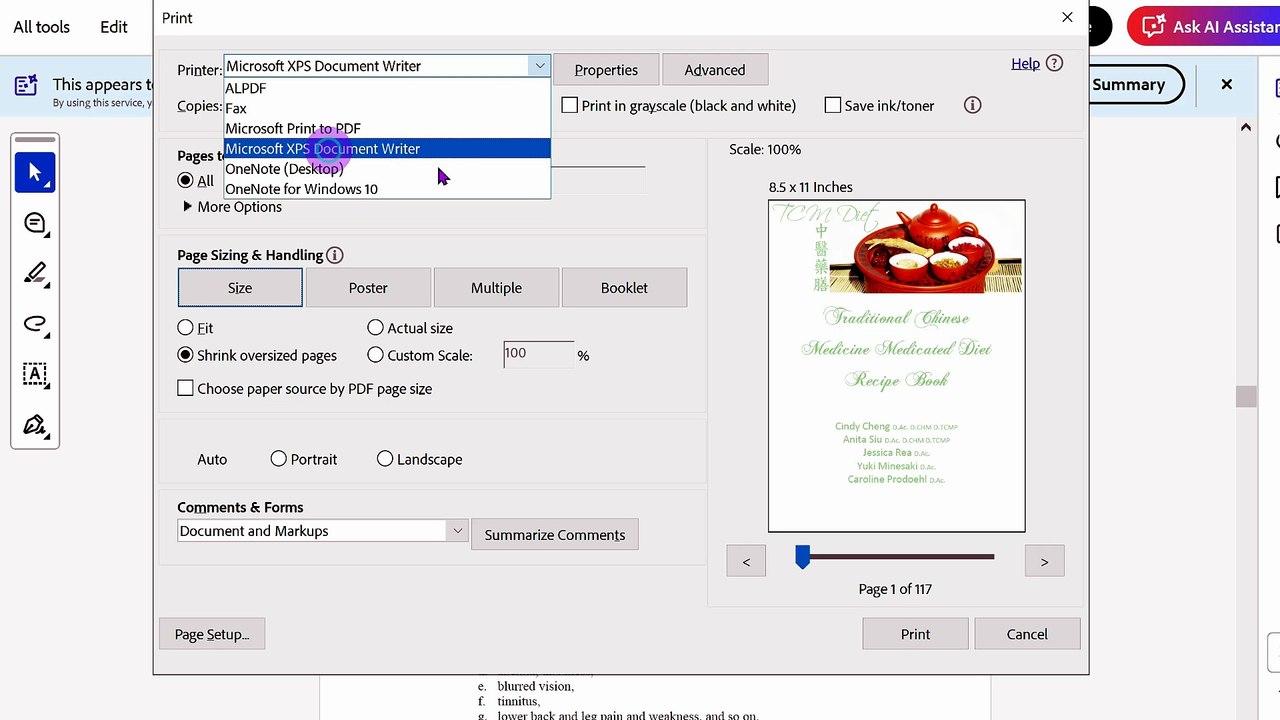Choose Microsoft XPS Document Writer in list
Image resolution: width=1280 pixels, height=720 pixels.
387,148
